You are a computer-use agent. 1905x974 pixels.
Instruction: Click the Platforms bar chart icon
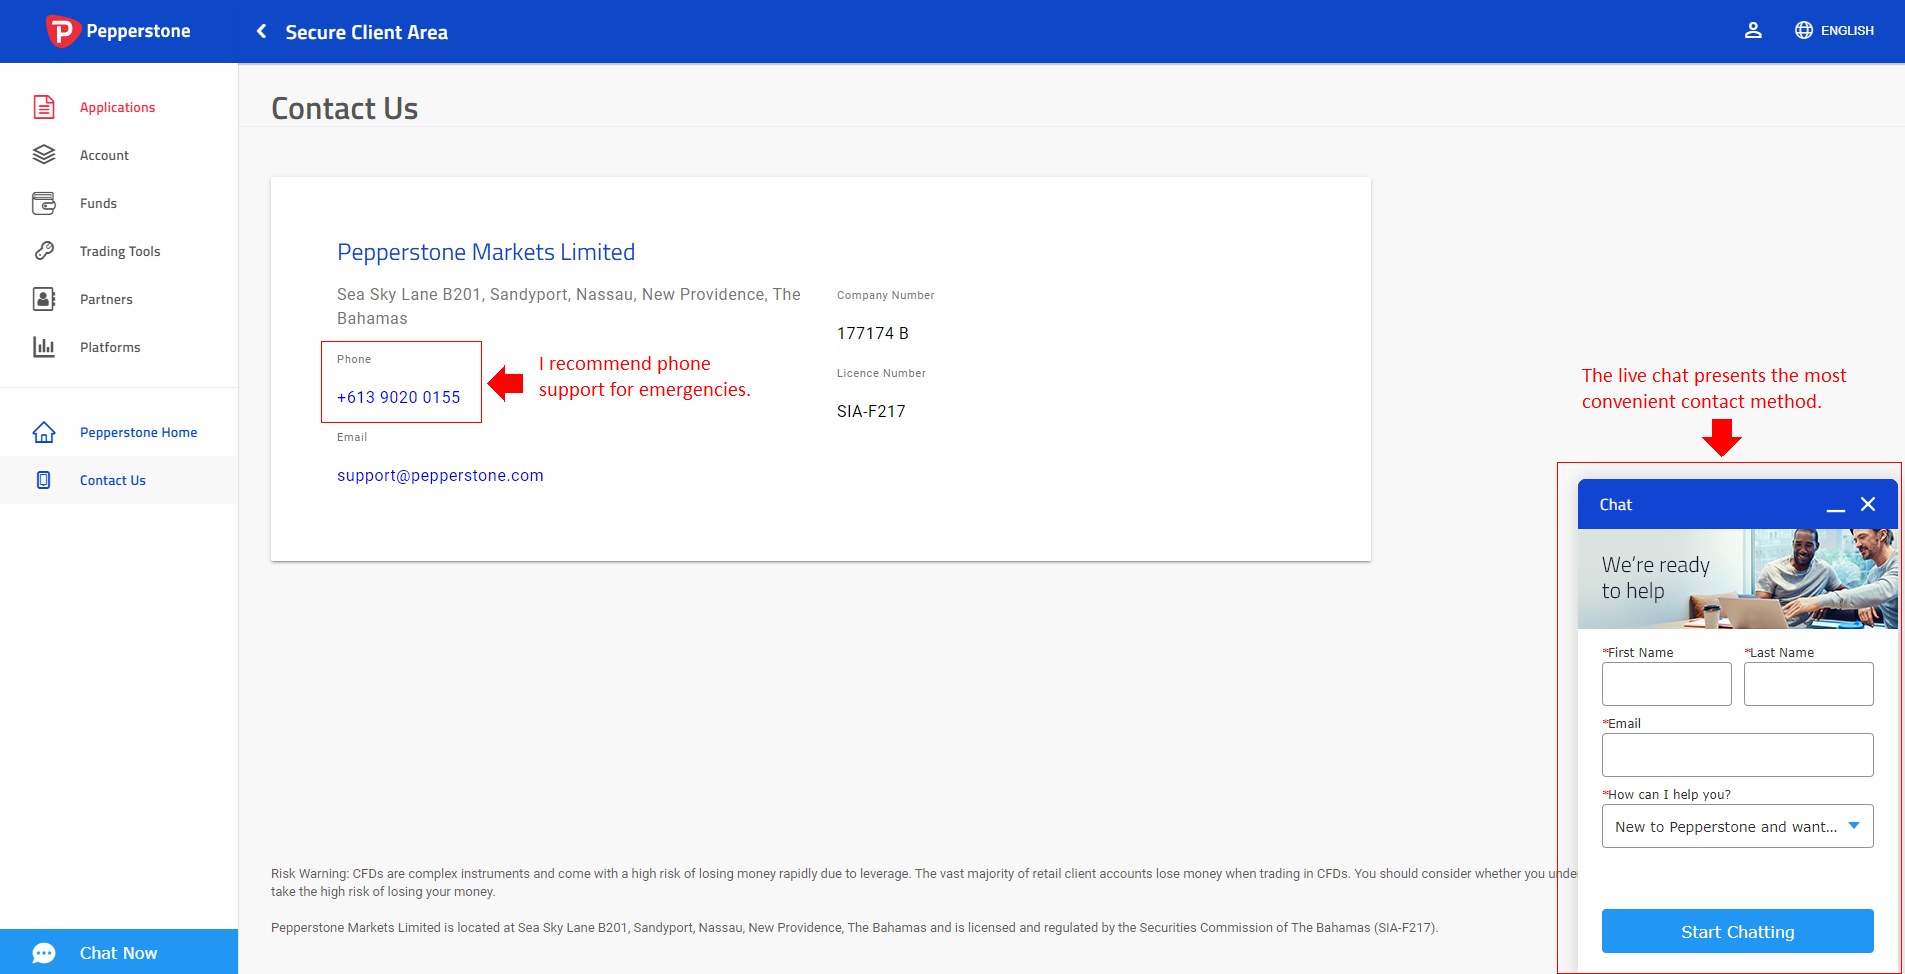tap(44, 347)
